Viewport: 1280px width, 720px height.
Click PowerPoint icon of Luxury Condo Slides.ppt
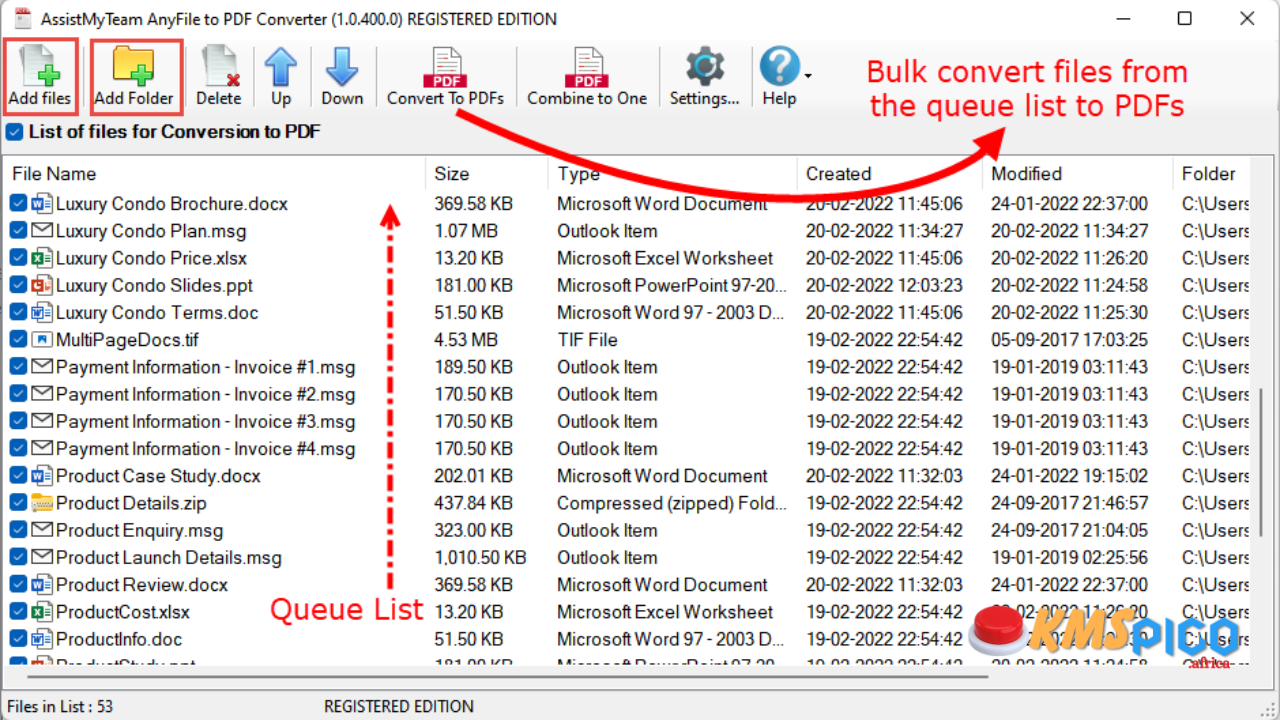[42, 285]
